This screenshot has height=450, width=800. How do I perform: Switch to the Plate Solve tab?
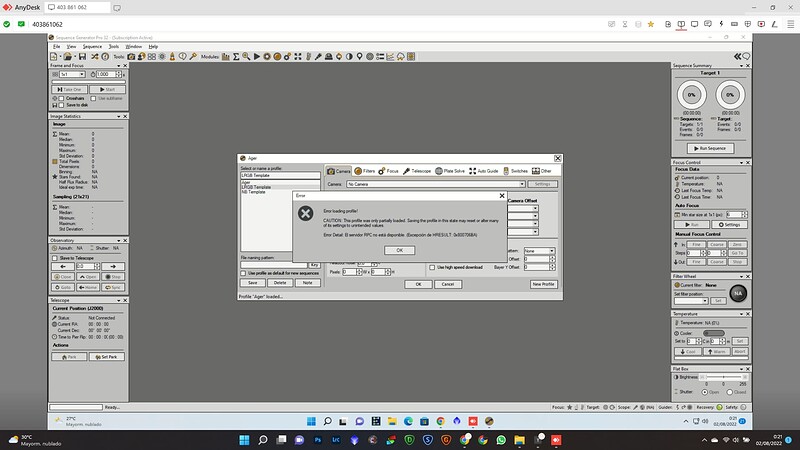pos(449,171)
